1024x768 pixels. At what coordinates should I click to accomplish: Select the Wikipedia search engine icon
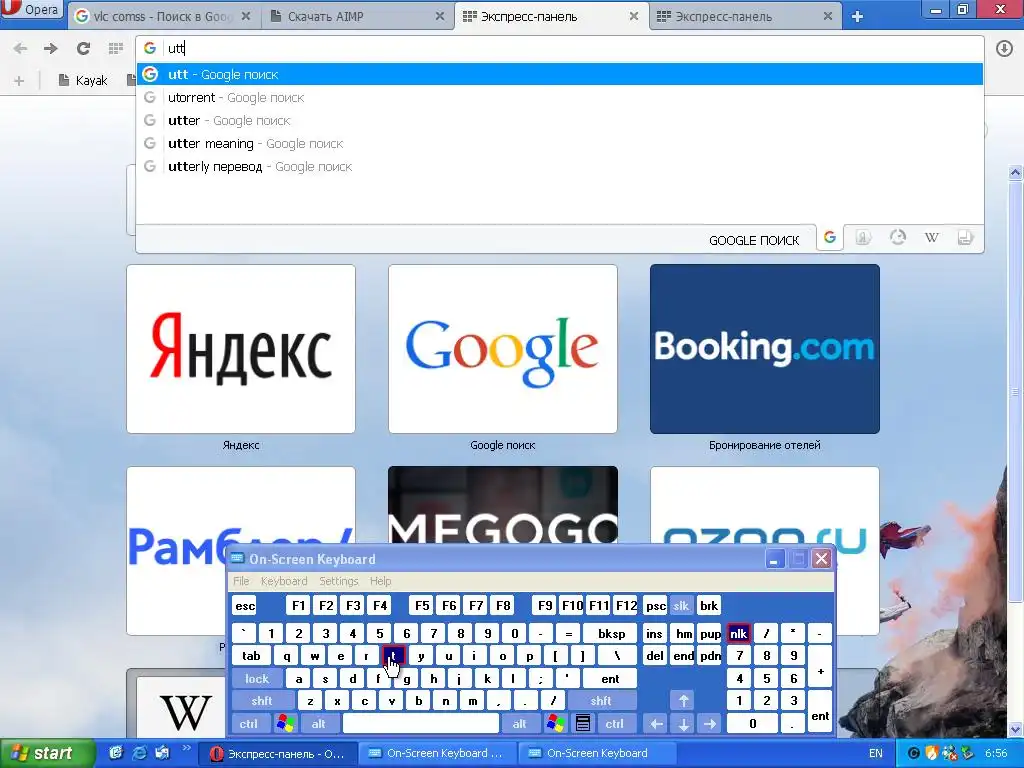pyautogui.click(x=932, y=237)
